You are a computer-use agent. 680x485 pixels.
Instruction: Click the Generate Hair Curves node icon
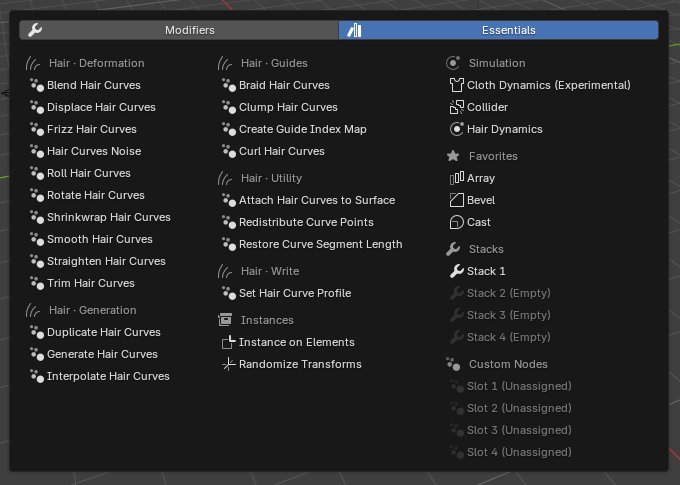tap(37, 354)
